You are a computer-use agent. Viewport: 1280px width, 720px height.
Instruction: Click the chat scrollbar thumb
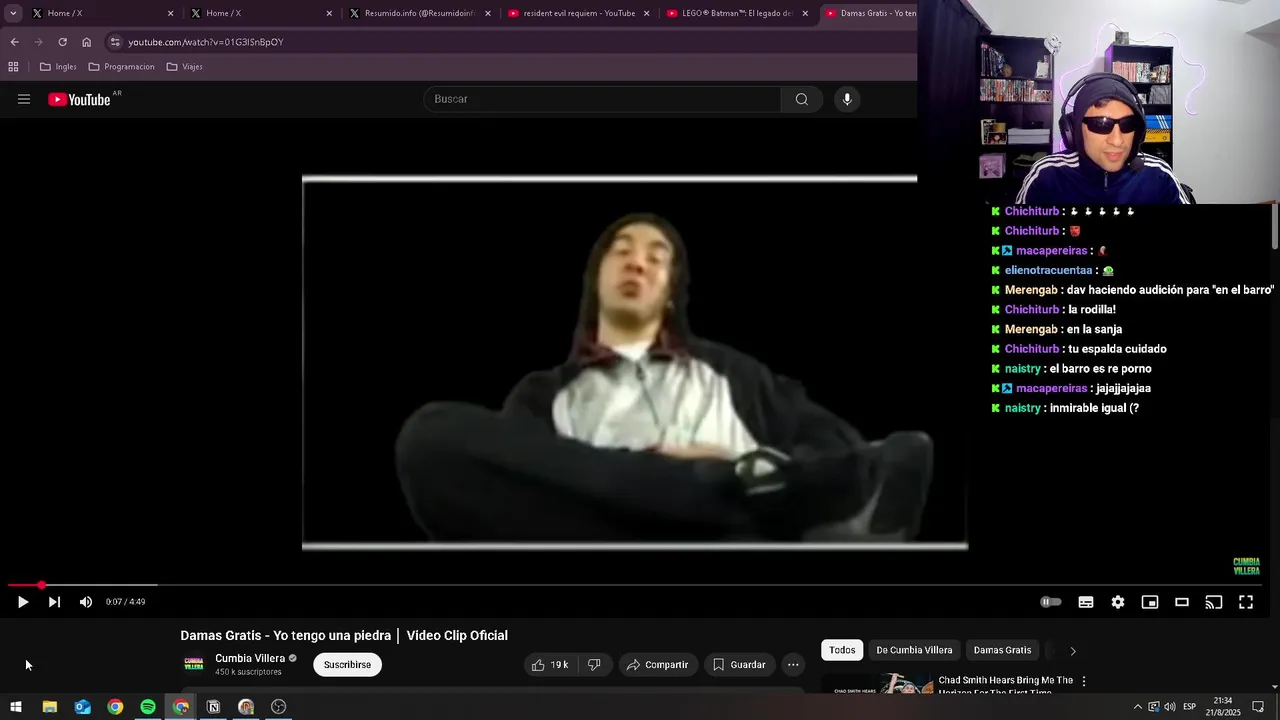tap(1274, 227)
